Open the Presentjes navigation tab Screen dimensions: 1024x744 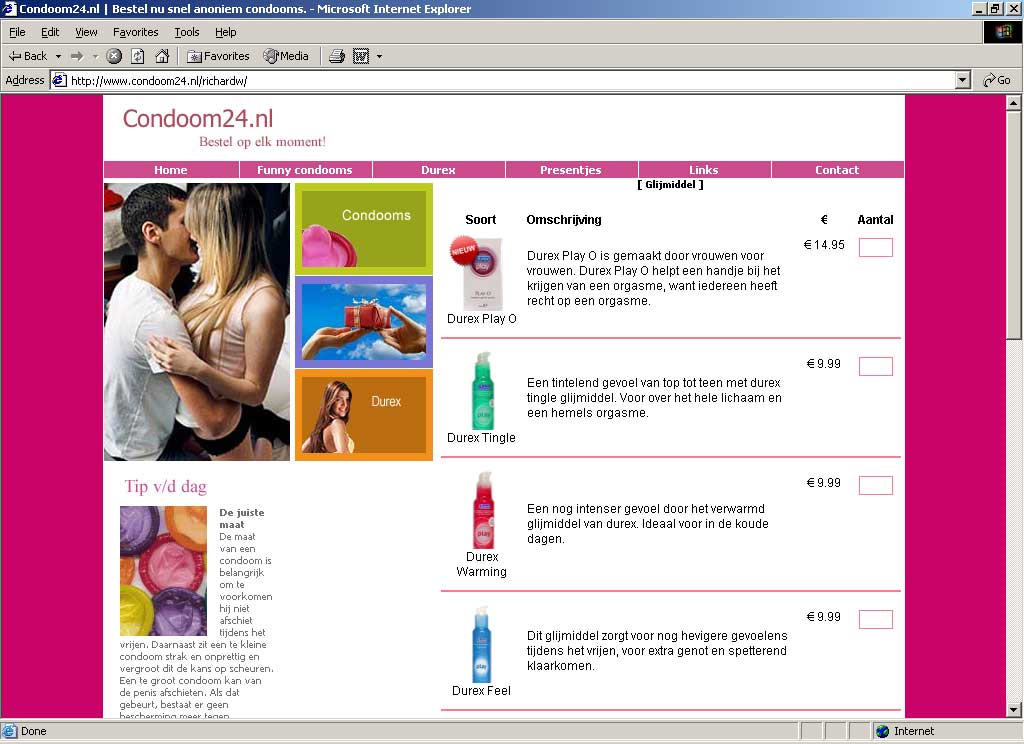point(571,170)
